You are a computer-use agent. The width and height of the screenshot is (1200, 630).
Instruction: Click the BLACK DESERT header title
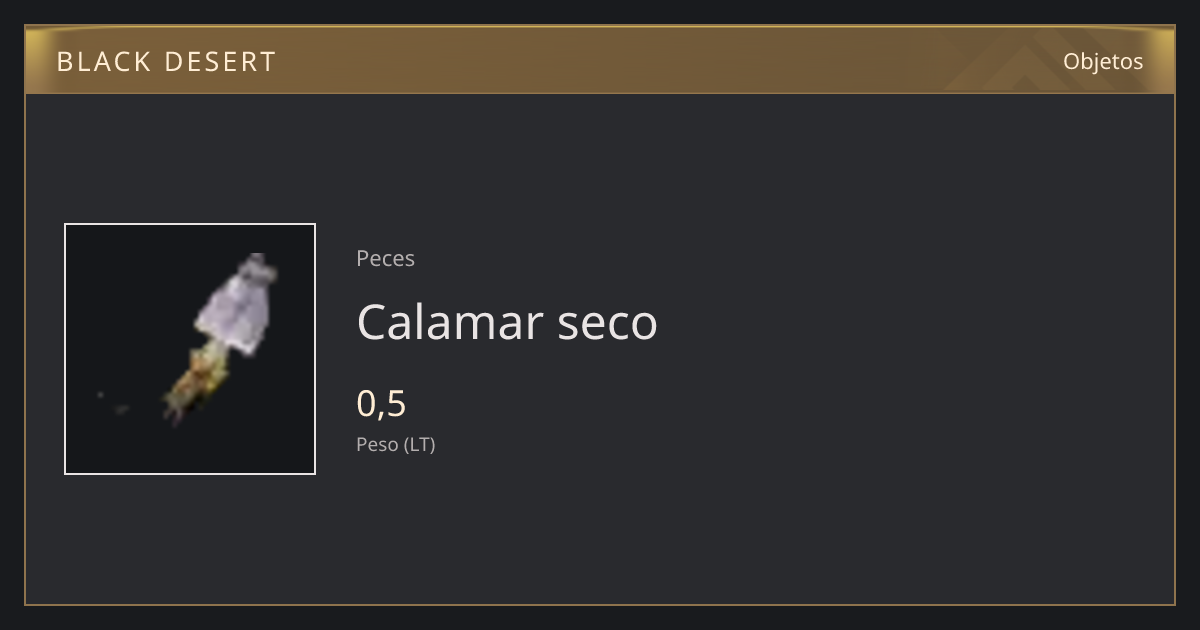pyautogui.click(x=166, y=61)
